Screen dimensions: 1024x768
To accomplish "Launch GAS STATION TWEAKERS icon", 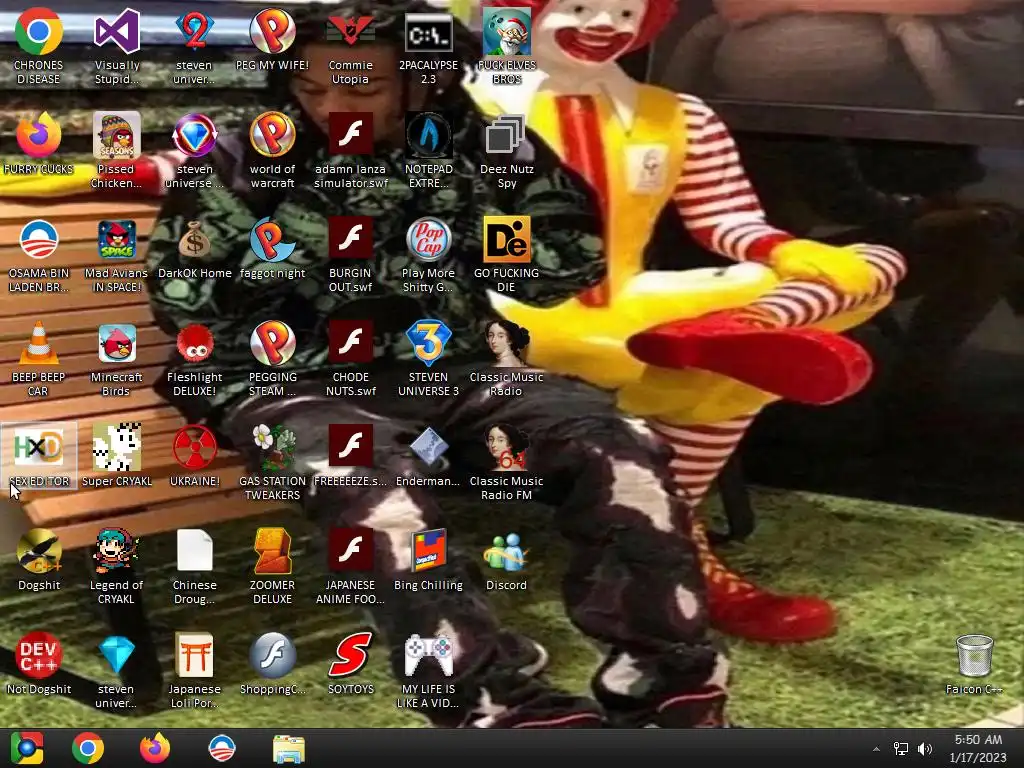I will (x=272, y=447).
